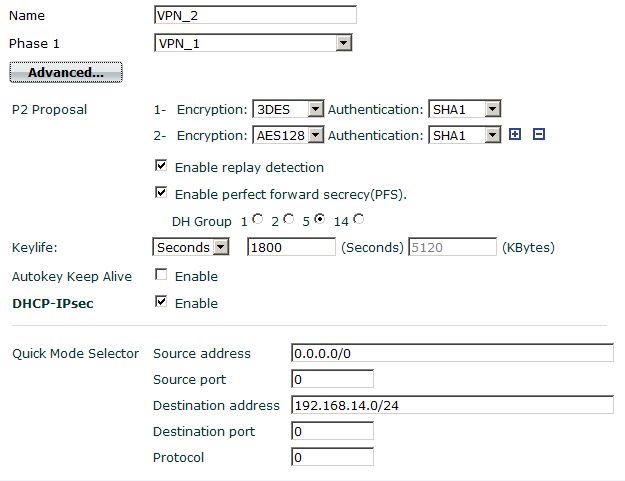Image resolution: width=625 pixels, height=481 pixels.
Task: Click the Name text field
Action: coord(255,15)
